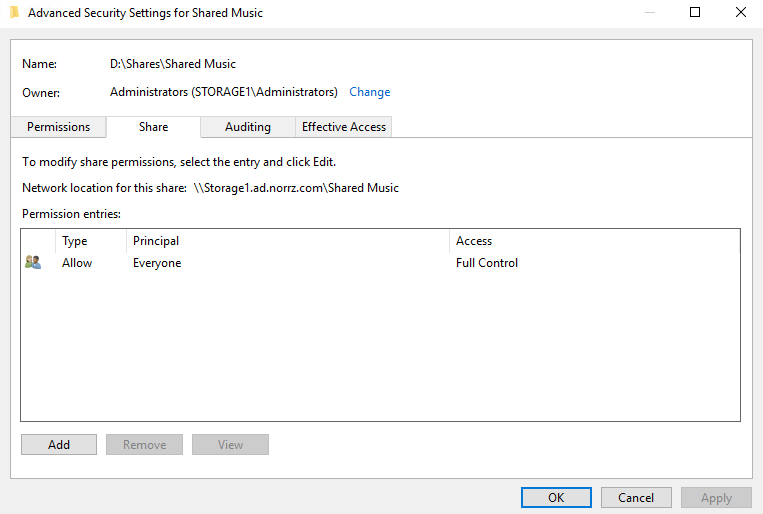Click the View button
The image size is (763, 514).
point(230,445)
